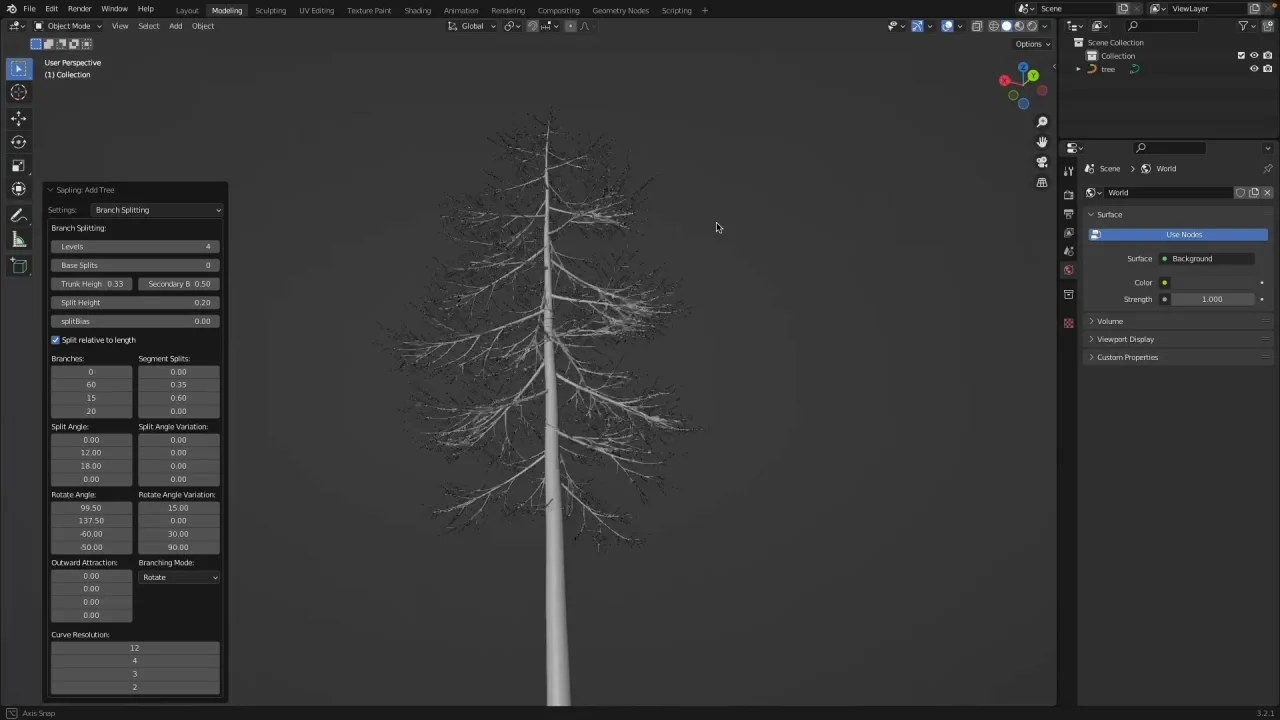Click the zoom viewport magnifier icon

tap(1042, 122)
